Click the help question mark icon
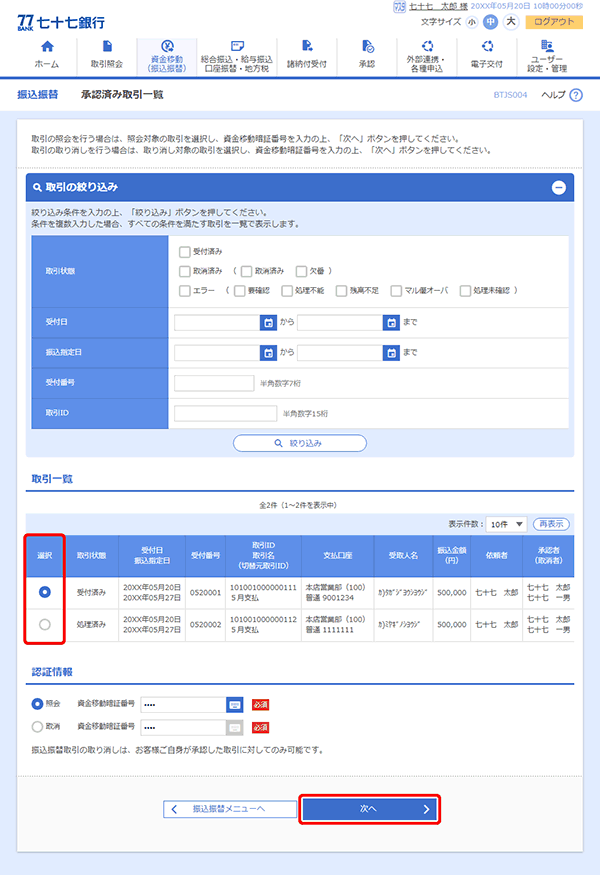600x875 pixels. (x=576, y=95)
